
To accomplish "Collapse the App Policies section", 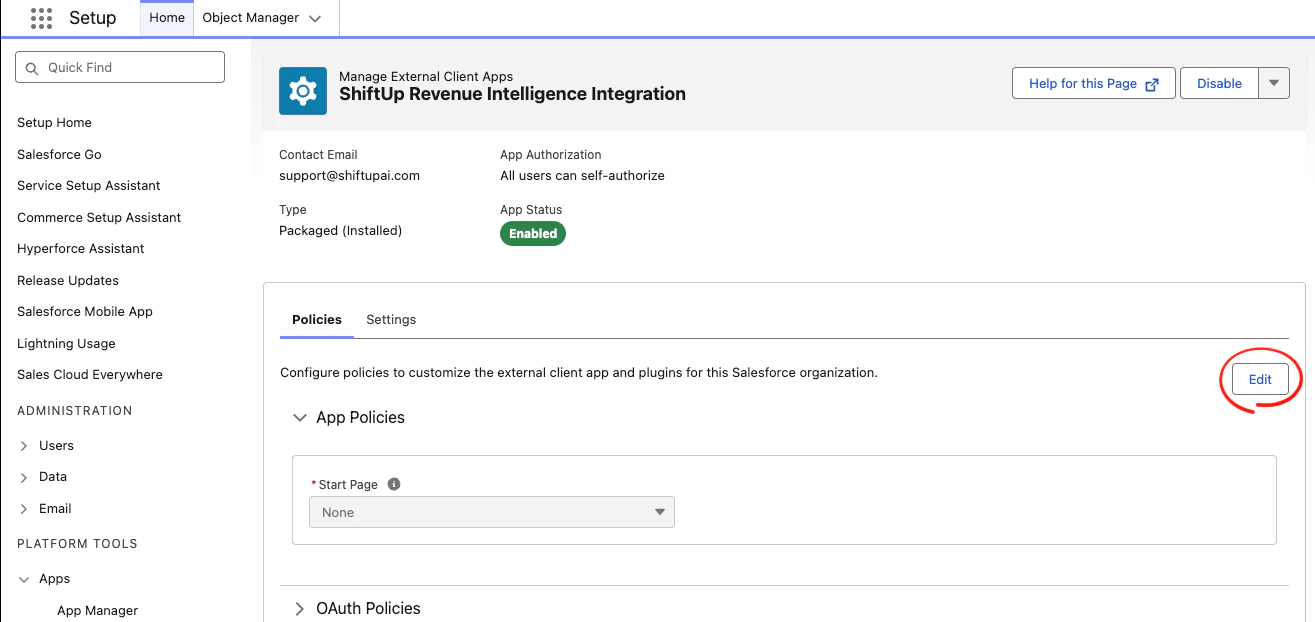I will click(299, 418).
